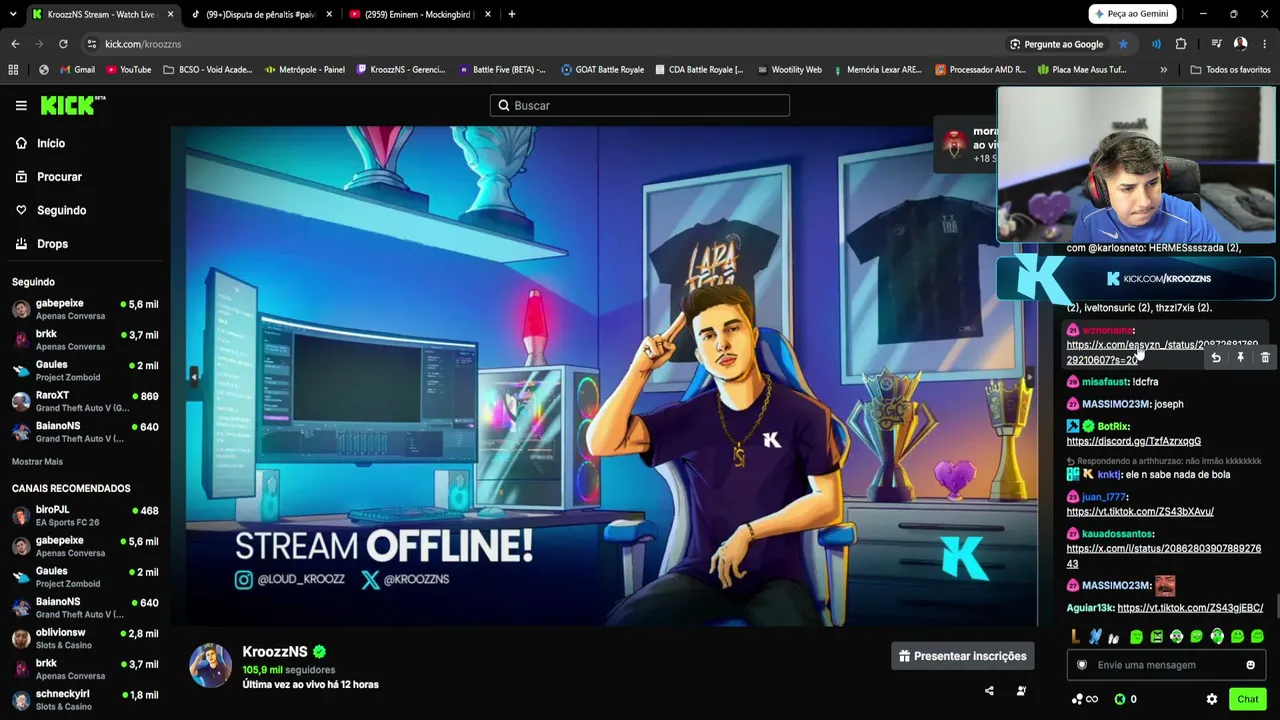
Task: Open oblivionsw recommended channel
Action: (85, 639)
